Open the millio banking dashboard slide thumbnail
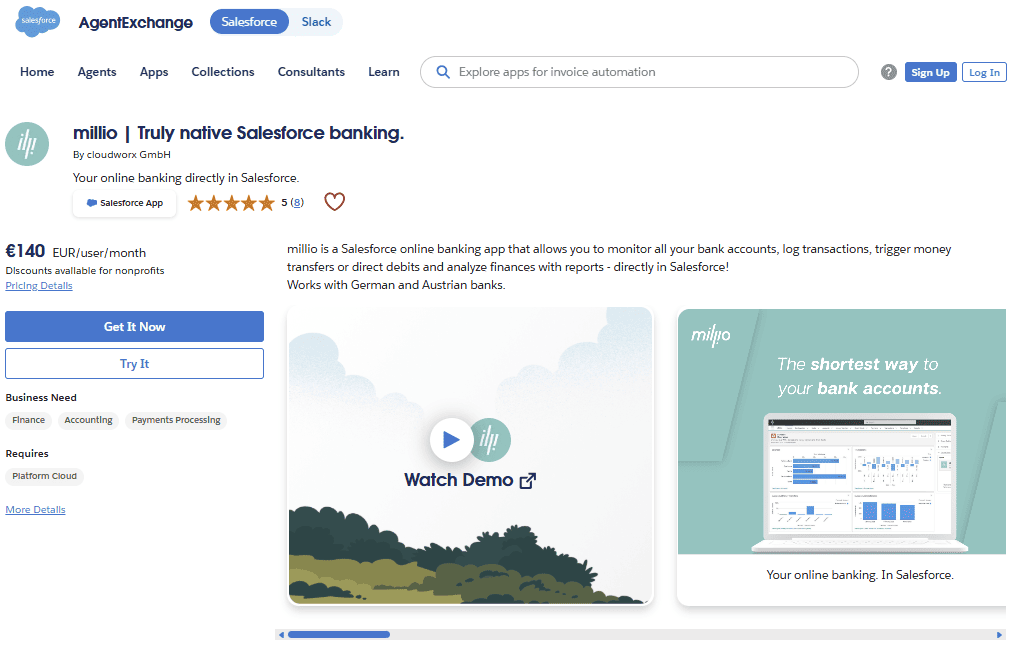 (x=841, y=432)
